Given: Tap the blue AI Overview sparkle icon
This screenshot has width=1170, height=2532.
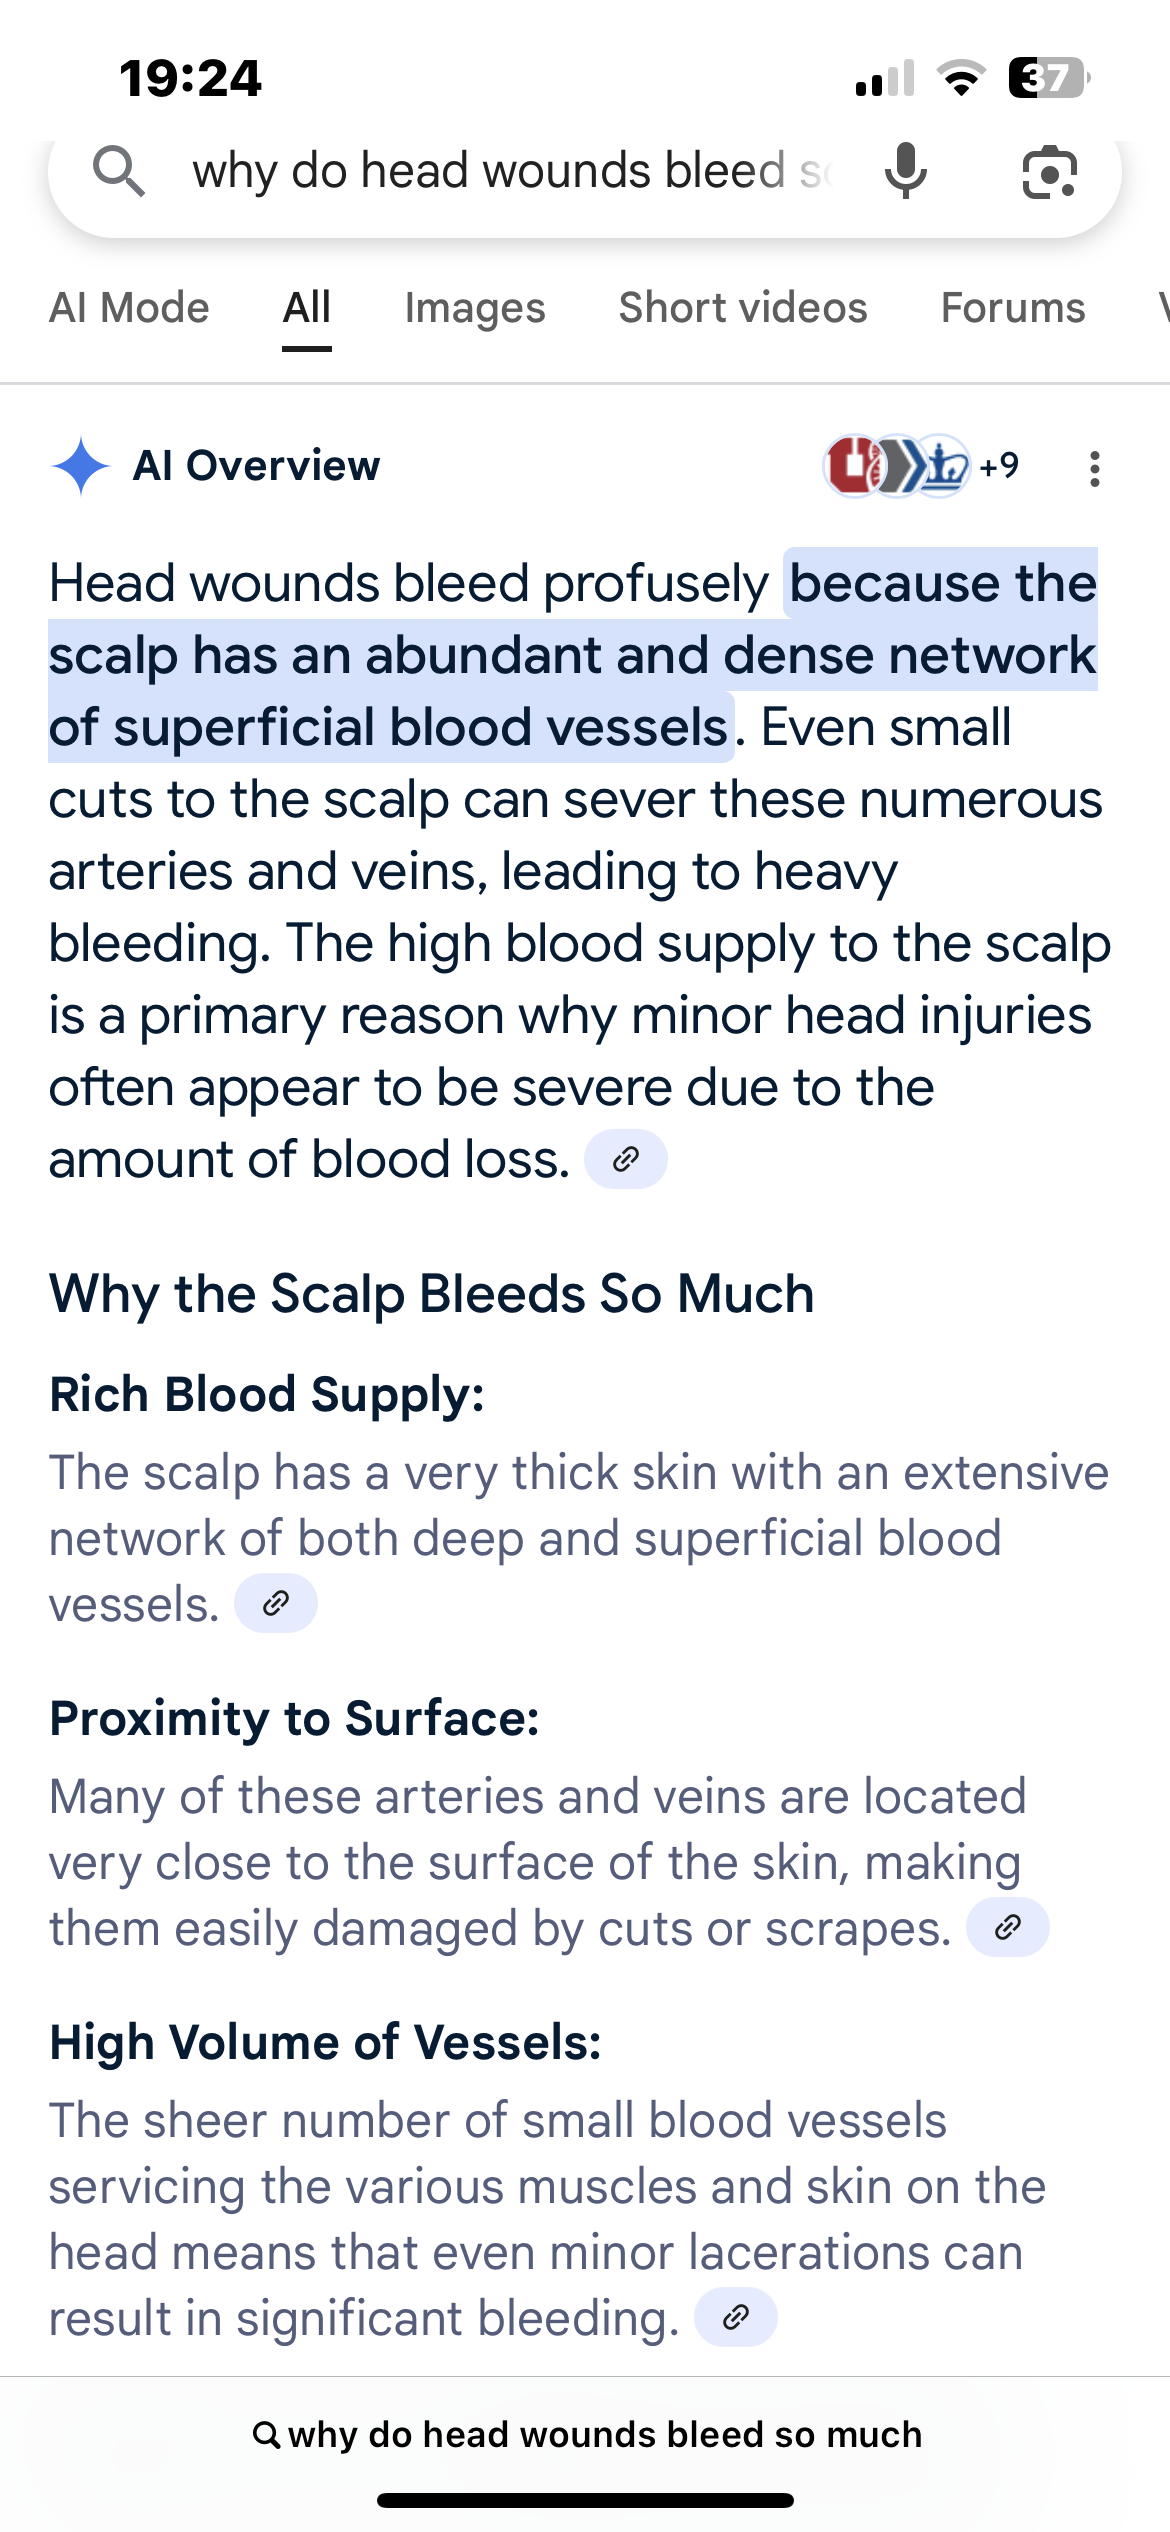Looking at the screenshot, I should (81, 466).
